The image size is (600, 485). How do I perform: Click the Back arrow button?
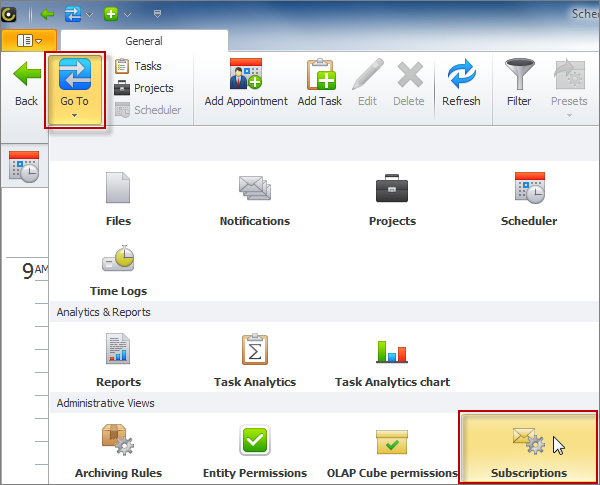(26, 84)
